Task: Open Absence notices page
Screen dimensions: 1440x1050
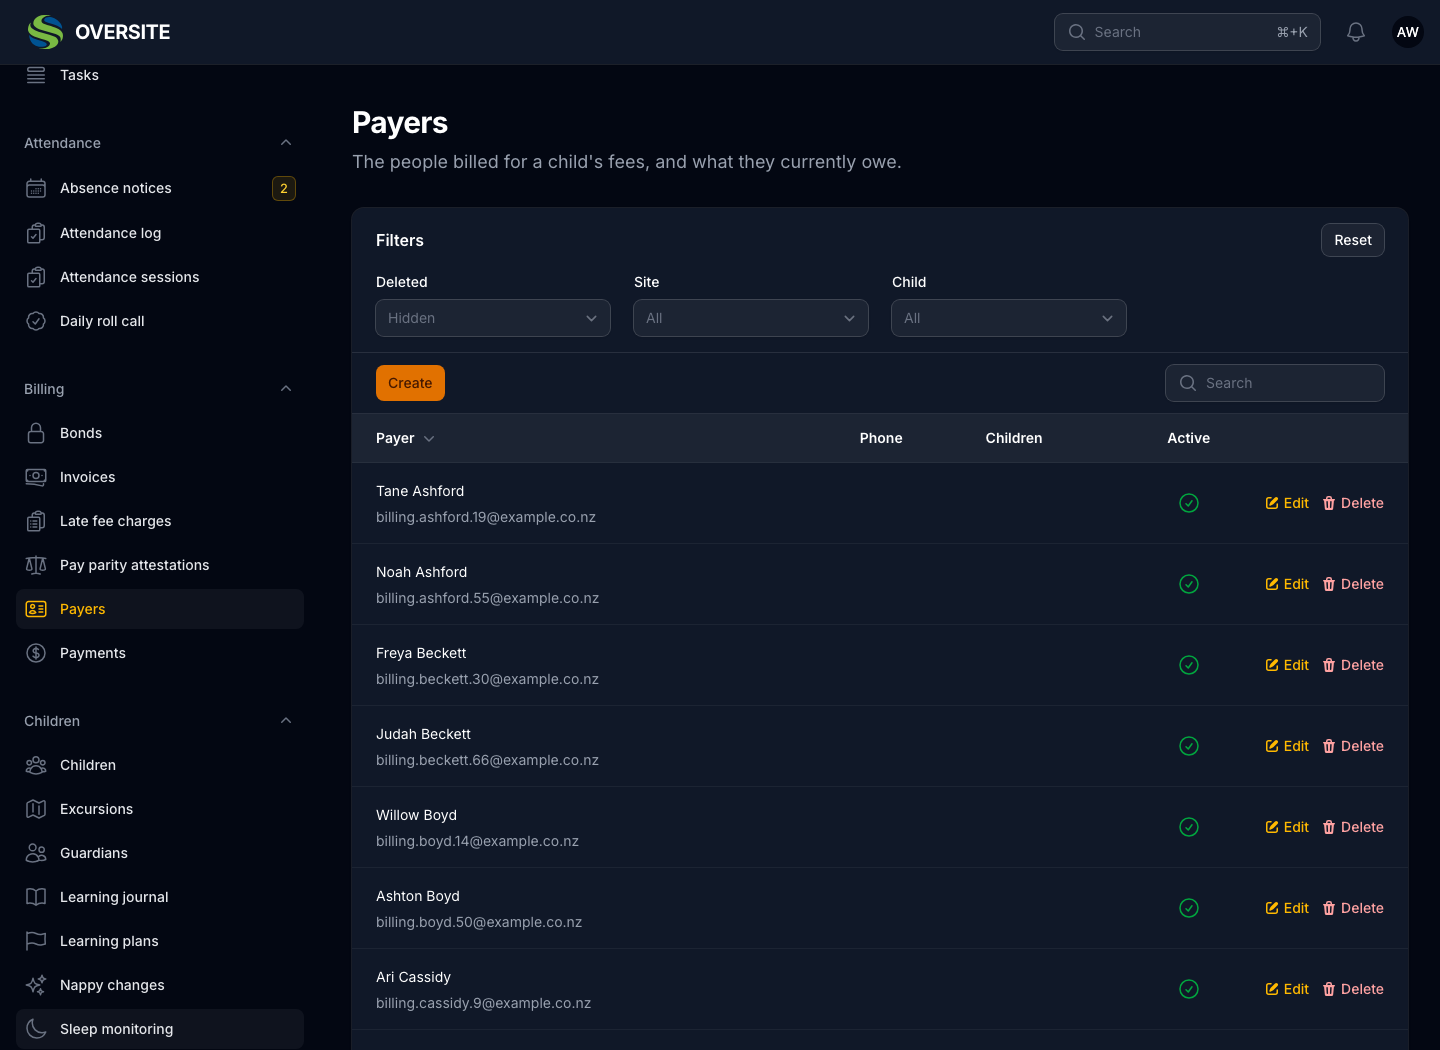Action: (160, 188)
